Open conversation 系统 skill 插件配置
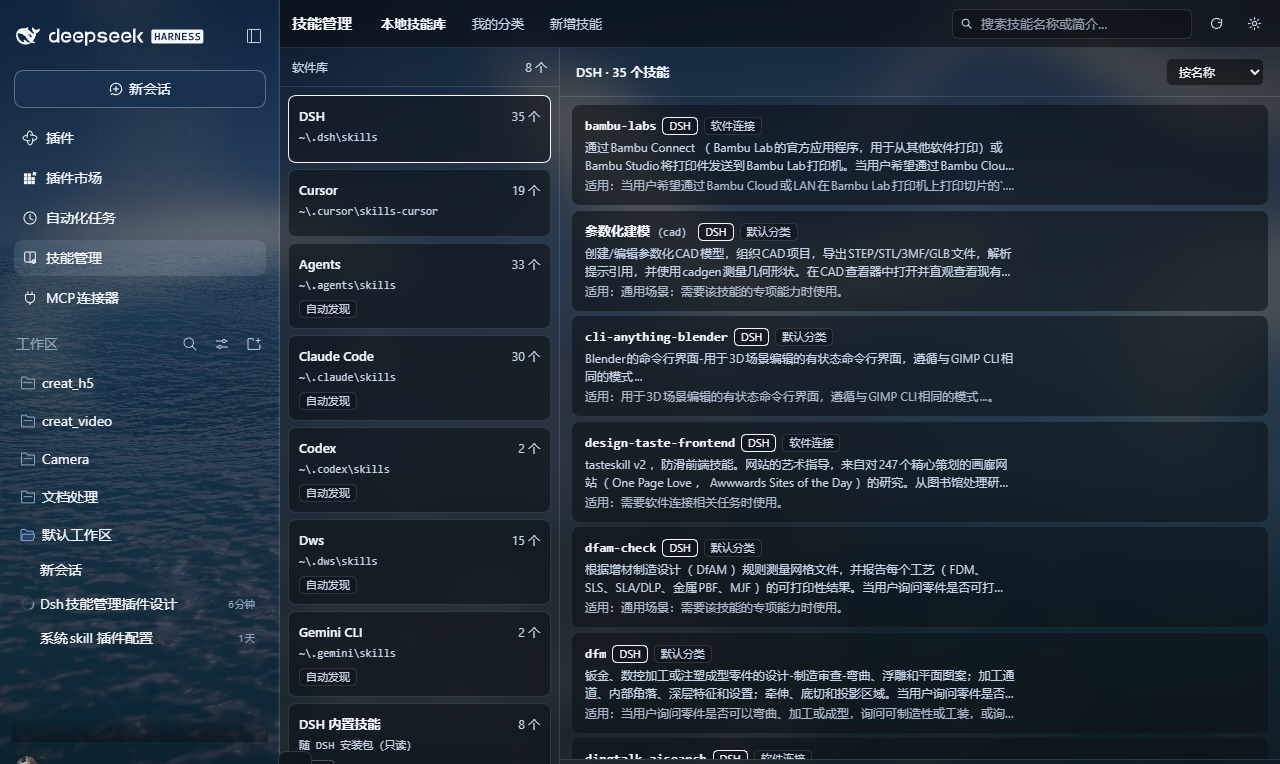This screenshot has width=1280, height=764. coord(96,638)
